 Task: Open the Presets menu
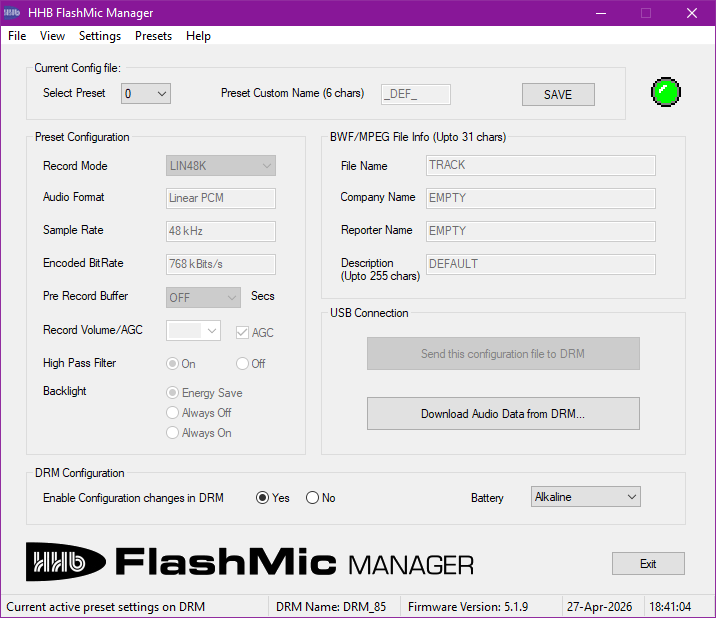(x=153, y=36)
